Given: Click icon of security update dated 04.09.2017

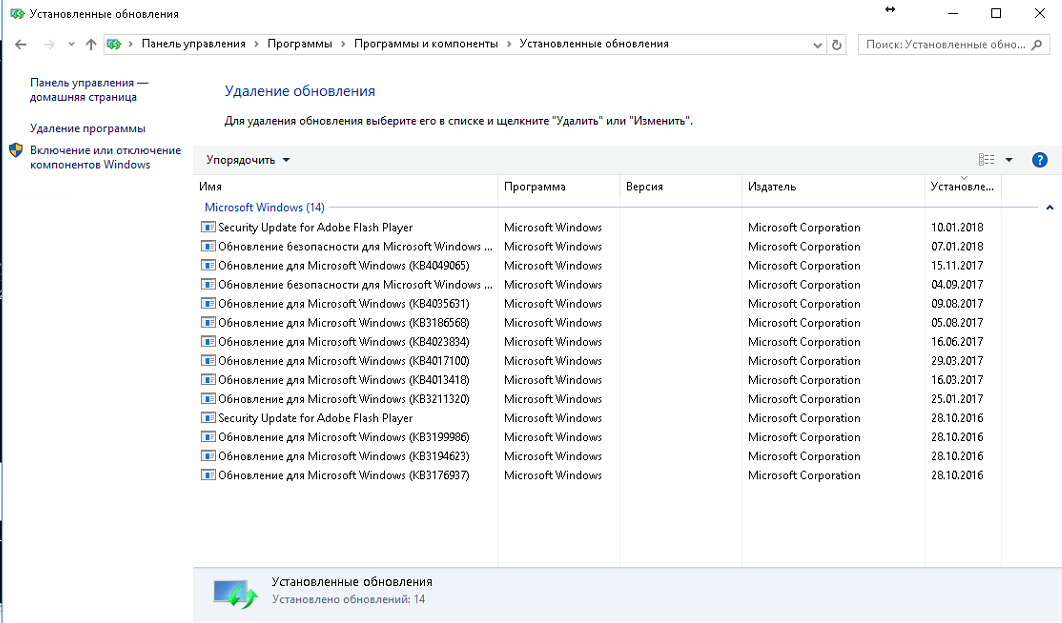Looking at the screenshot, I should pos(208,284).
